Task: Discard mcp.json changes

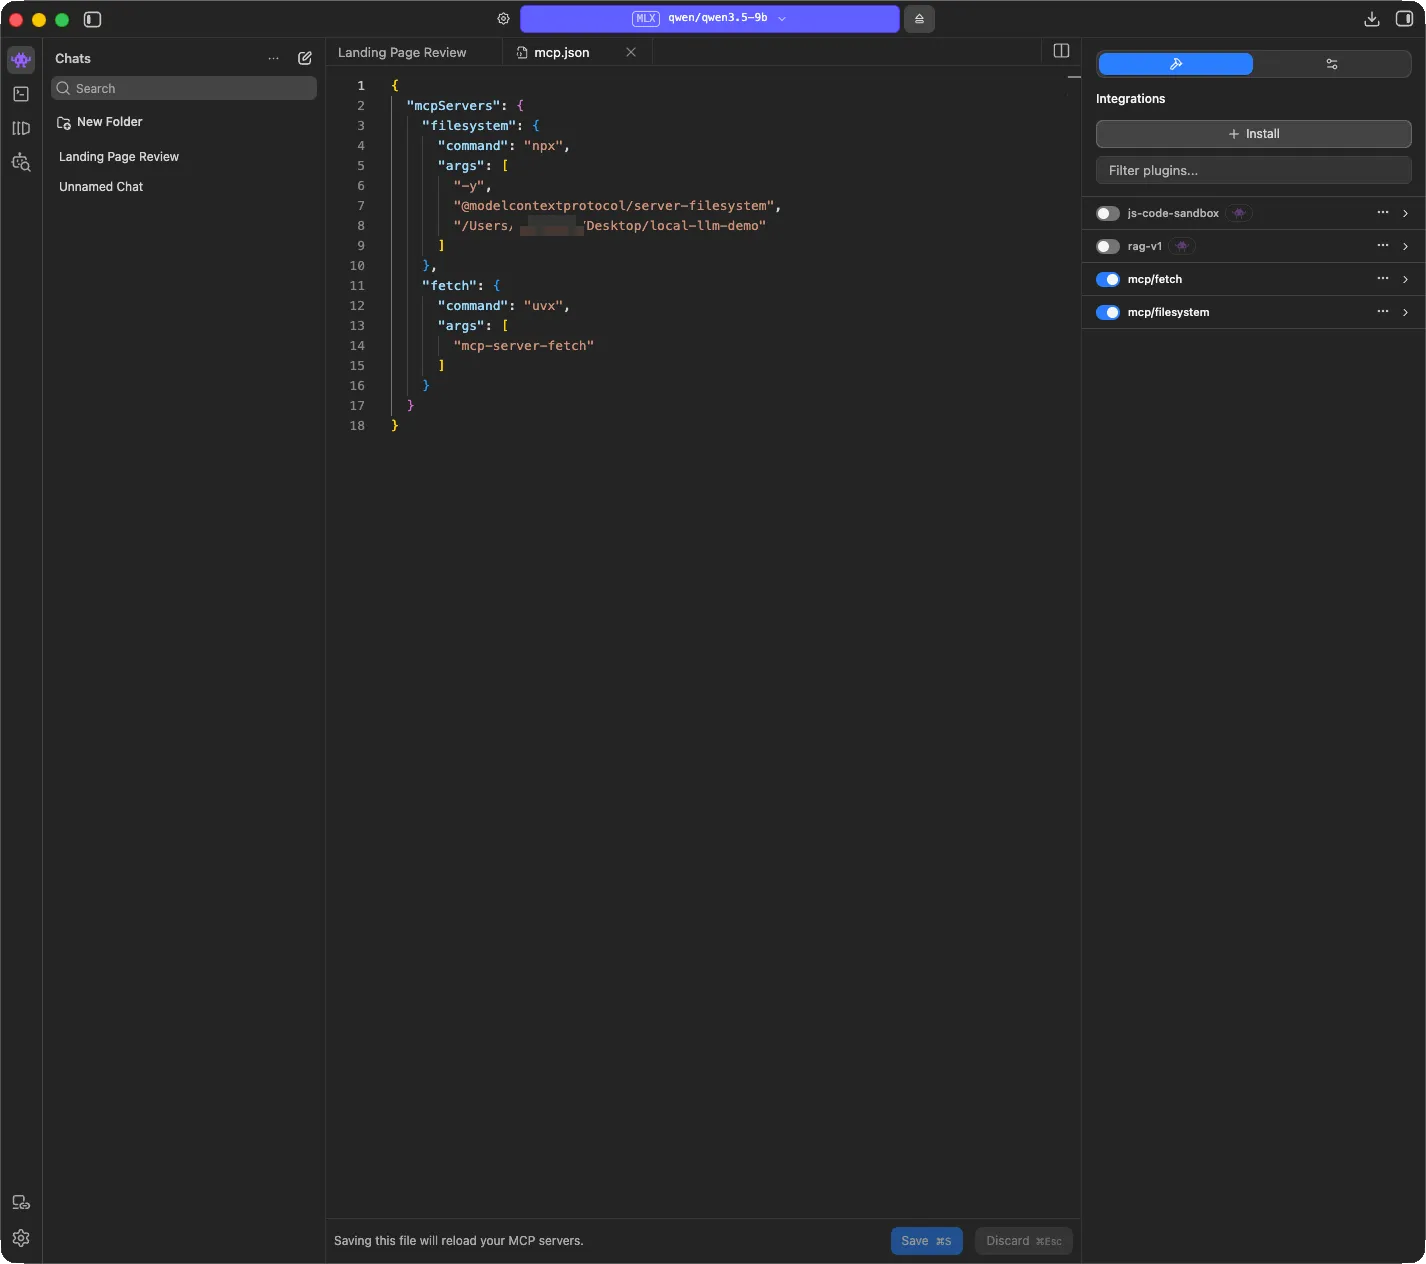Action: [x=1024, y=1241]
